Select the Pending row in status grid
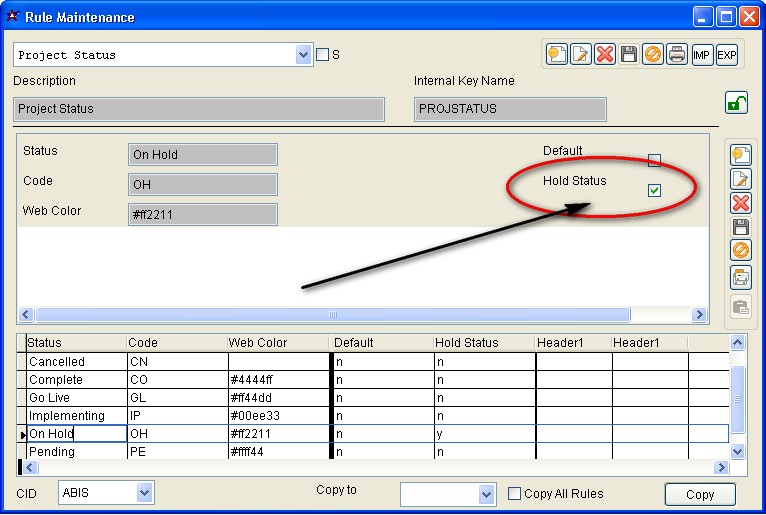The width and height of the screenshot is (766, 515). coord(372,451)
